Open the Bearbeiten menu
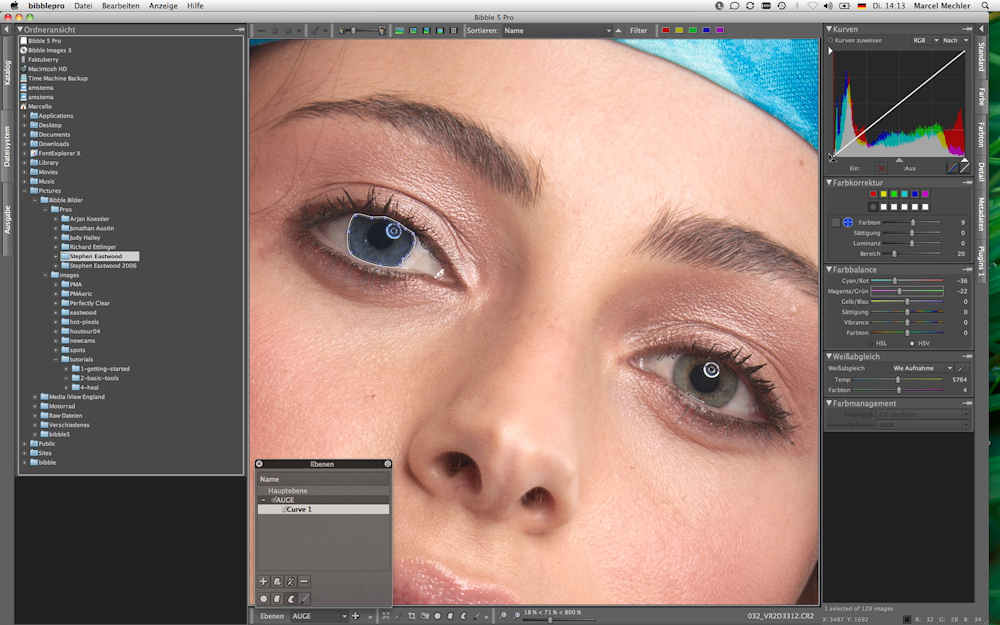The height and width of the screenshot is (625, 1000). click(x=120, y=6)
